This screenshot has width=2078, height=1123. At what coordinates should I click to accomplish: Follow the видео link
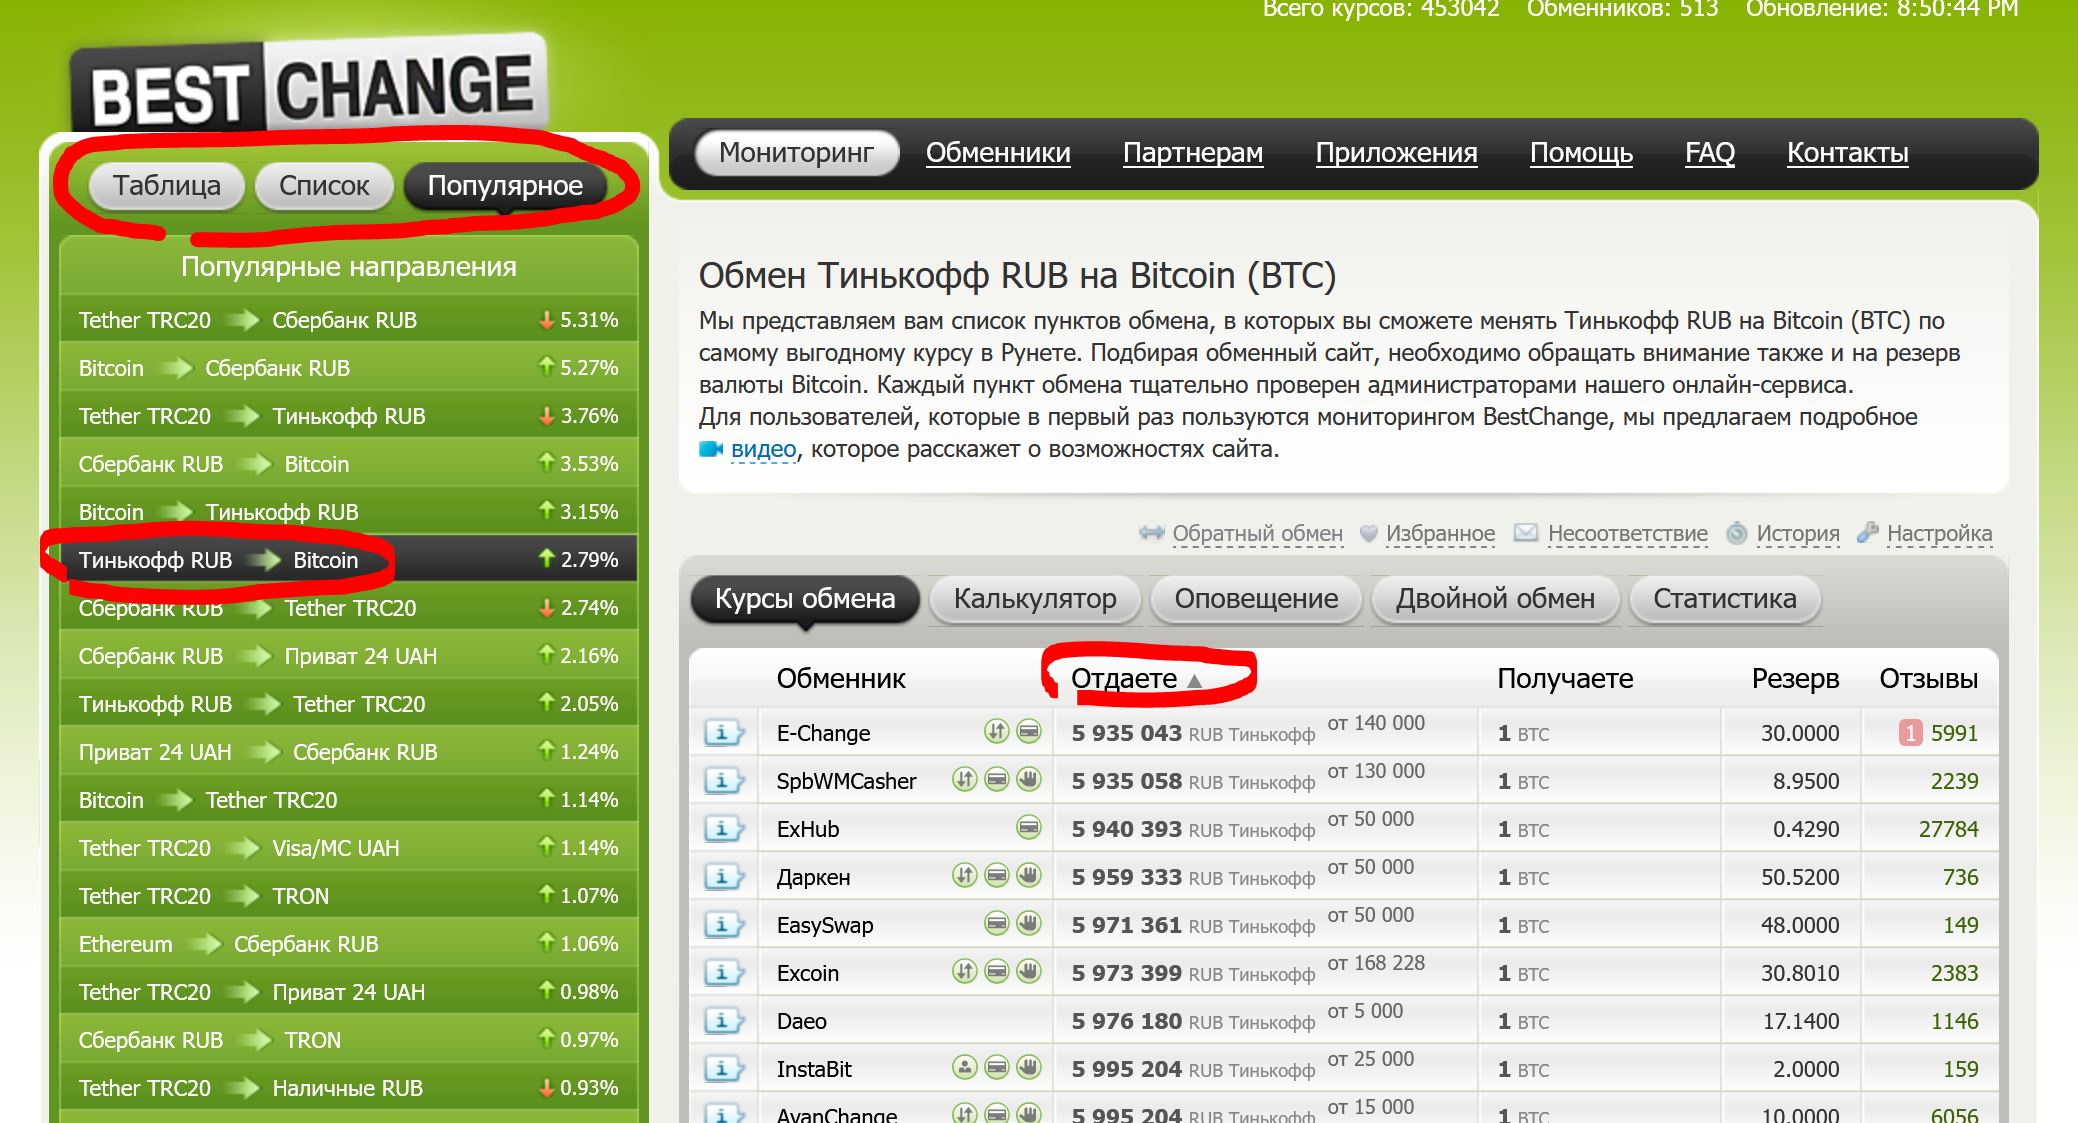click(764, 449)
